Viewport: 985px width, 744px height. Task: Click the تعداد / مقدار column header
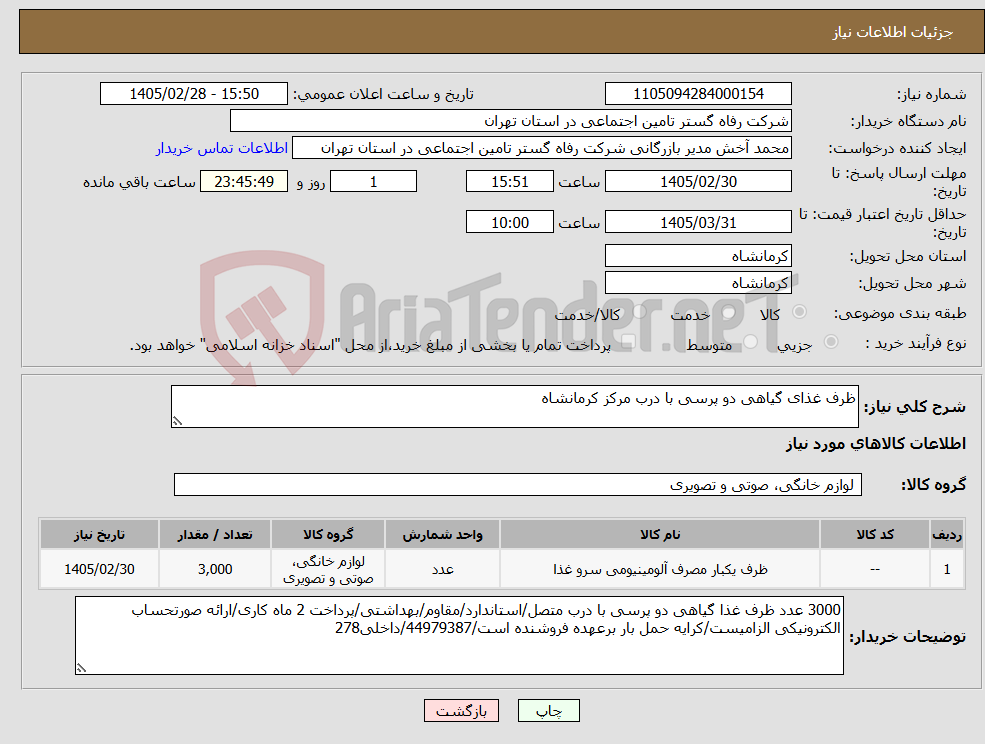[215, 534]
